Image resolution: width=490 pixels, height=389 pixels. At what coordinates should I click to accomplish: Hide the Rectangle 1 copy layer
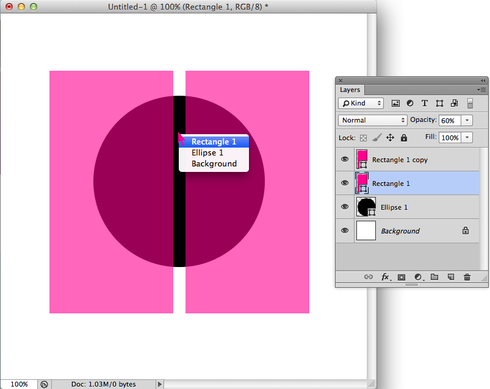(x=345, y=159)
